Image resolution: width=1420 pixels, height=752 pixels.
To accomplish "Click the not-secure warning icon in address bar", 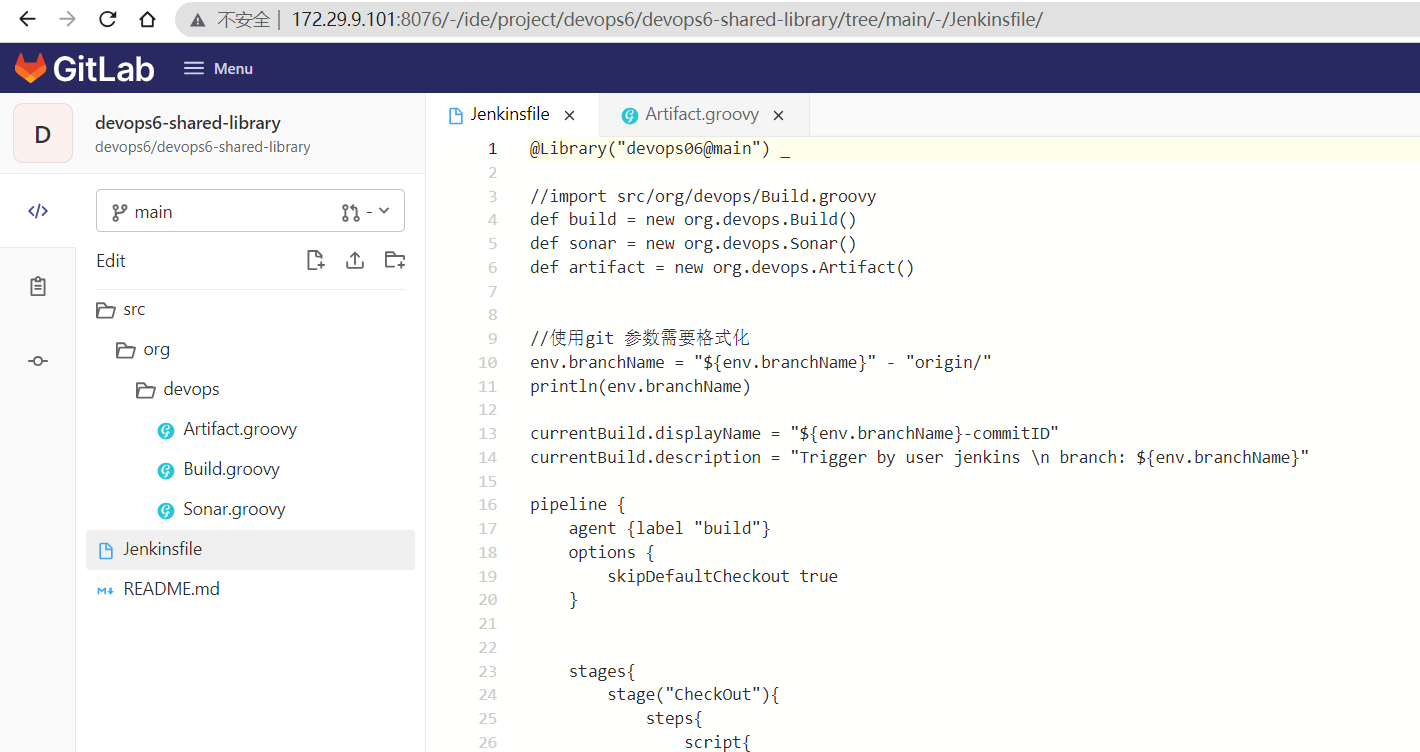I will [x=198, y=19].
